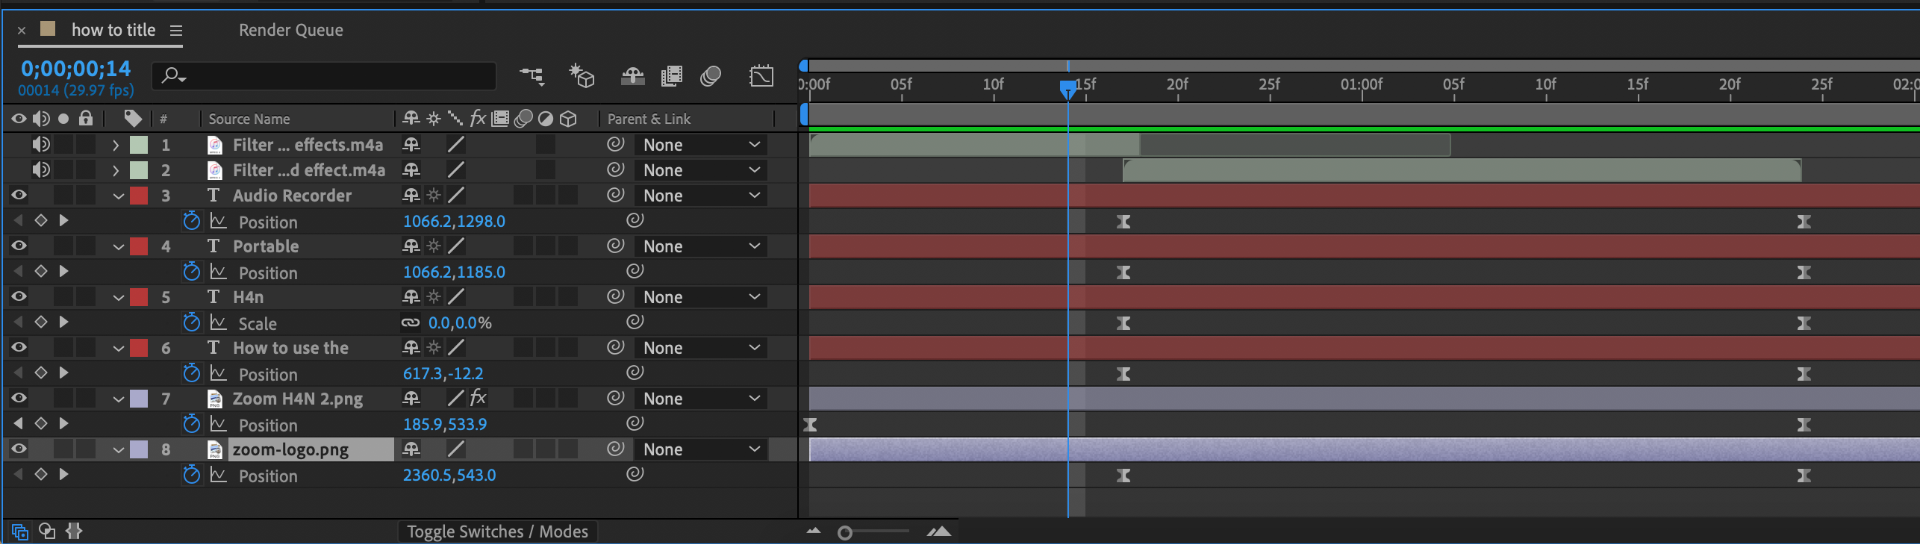Click the Position stopwatch for Audio Recorder

pos(191,221)
